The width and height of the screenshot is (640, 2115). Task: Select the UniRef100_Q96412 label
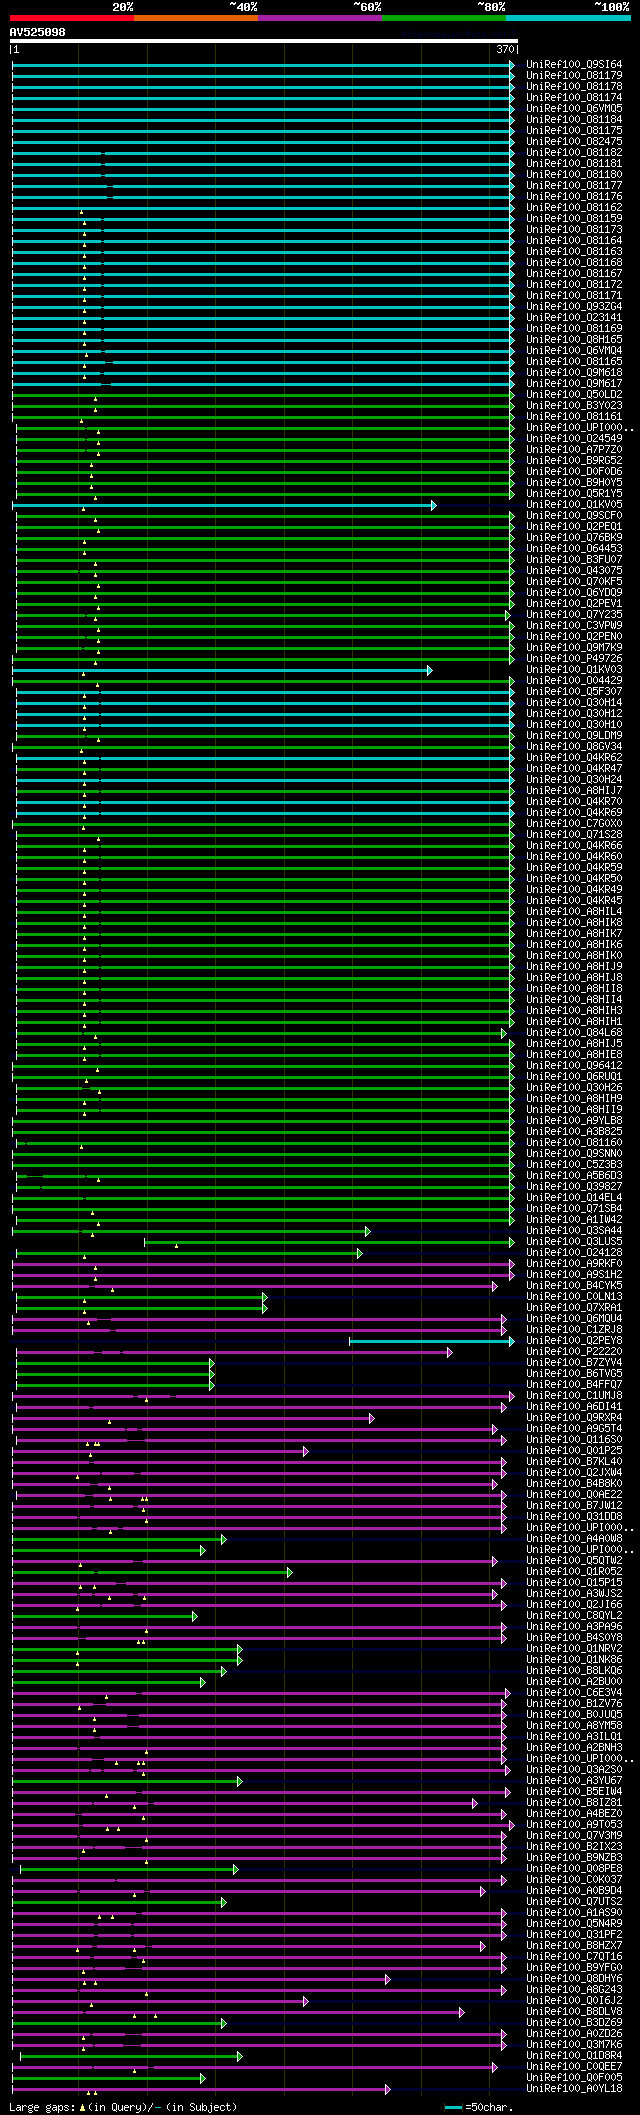574,1066
